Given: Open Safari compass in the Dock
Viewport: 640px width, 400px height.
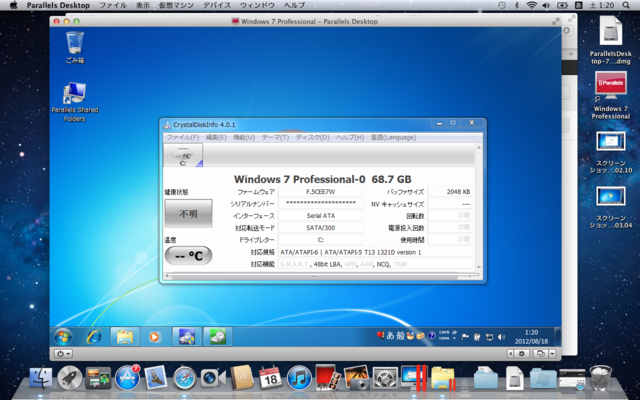Looking at the screenshot, I should click(184, 378).
